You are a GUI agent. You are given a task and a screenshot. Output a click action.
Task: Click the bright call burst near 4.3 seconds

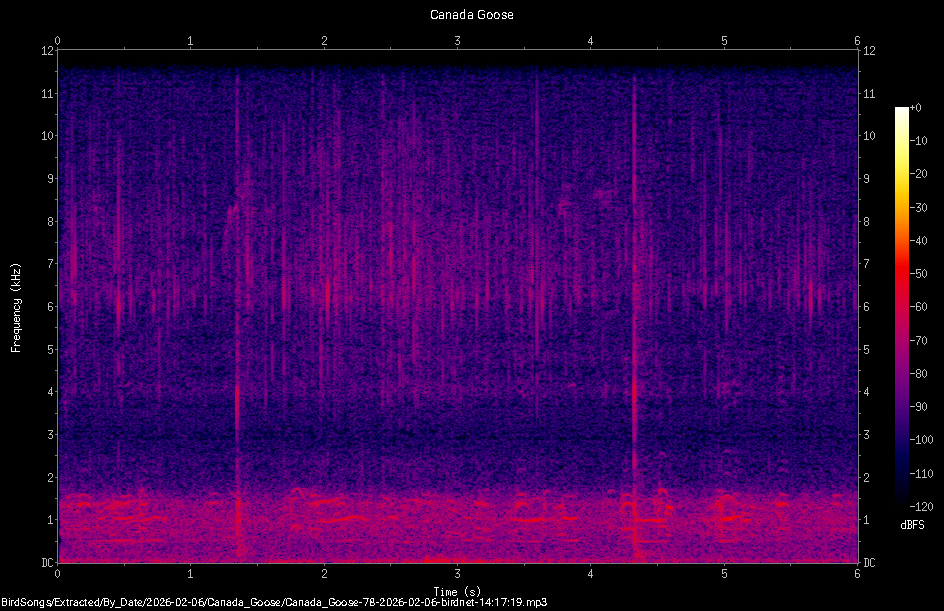click(633, 400)
